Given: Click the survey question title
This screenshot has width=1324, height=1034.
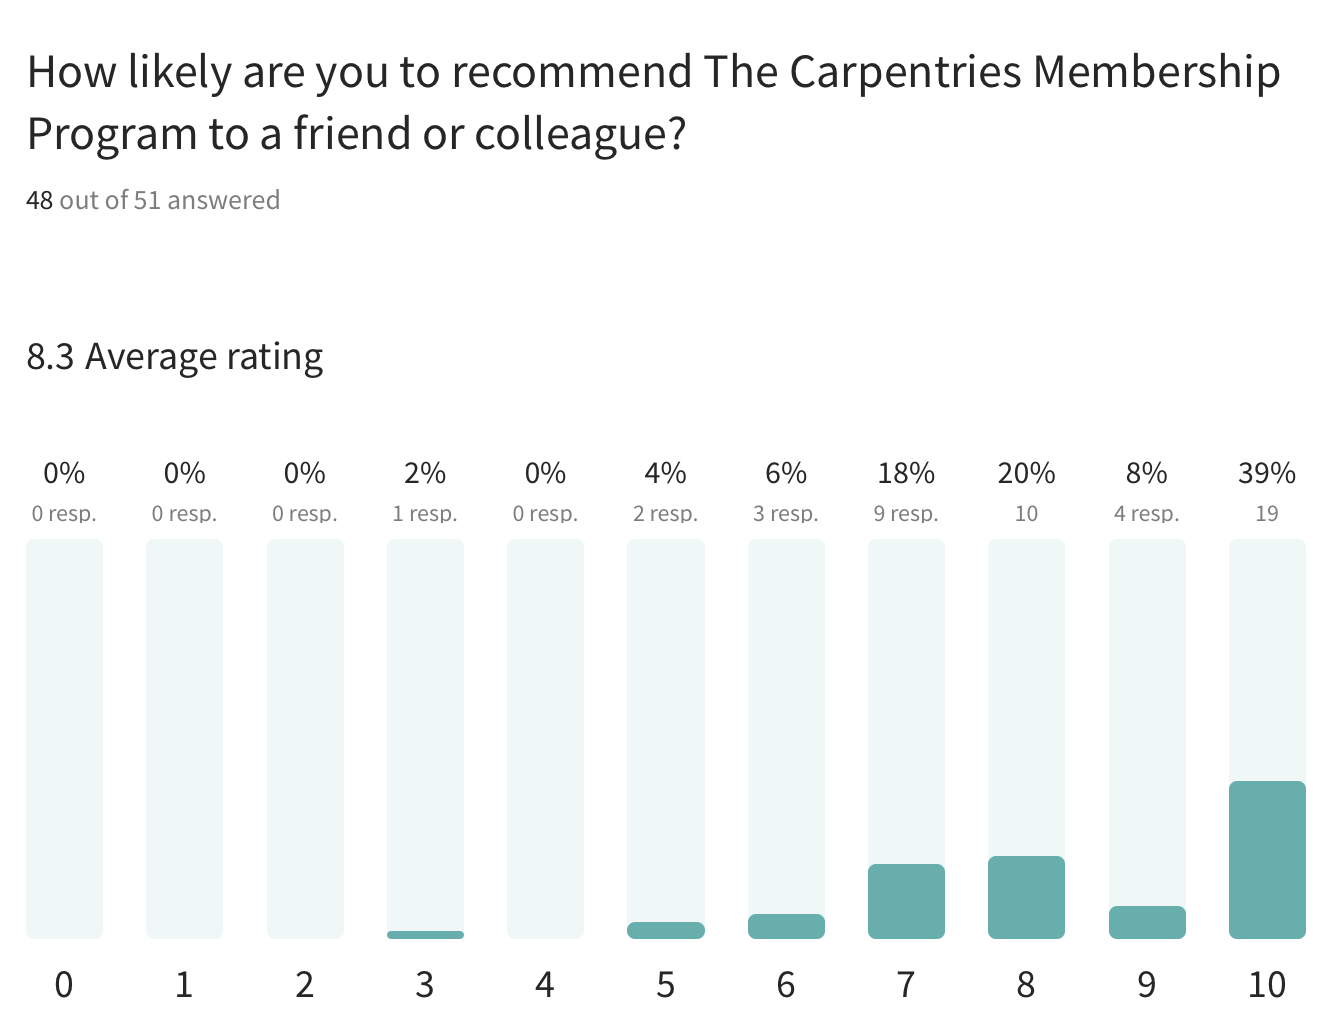Looking at the screenshot, I should 653,103.
